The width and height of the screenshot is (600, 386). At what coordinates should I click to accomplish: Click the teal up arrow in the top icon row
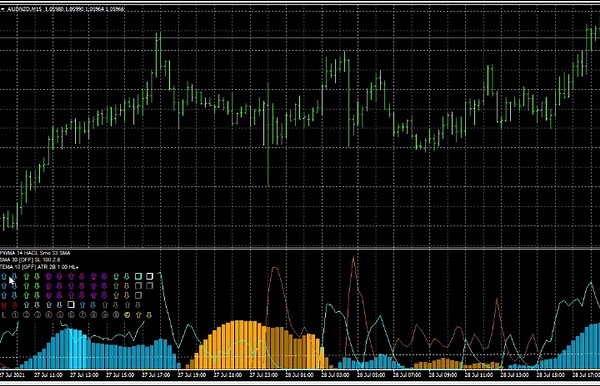click(116, 277)
